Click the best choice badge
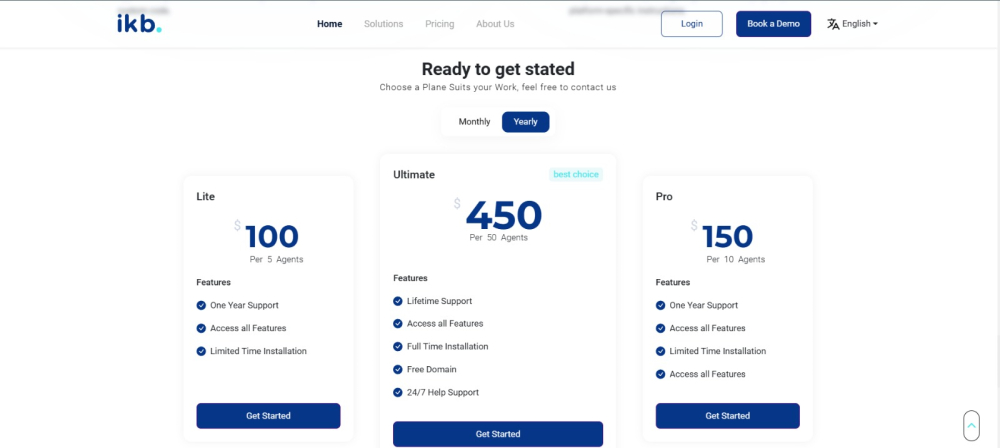Screen dimensions: 1000x448 [576, 175]
